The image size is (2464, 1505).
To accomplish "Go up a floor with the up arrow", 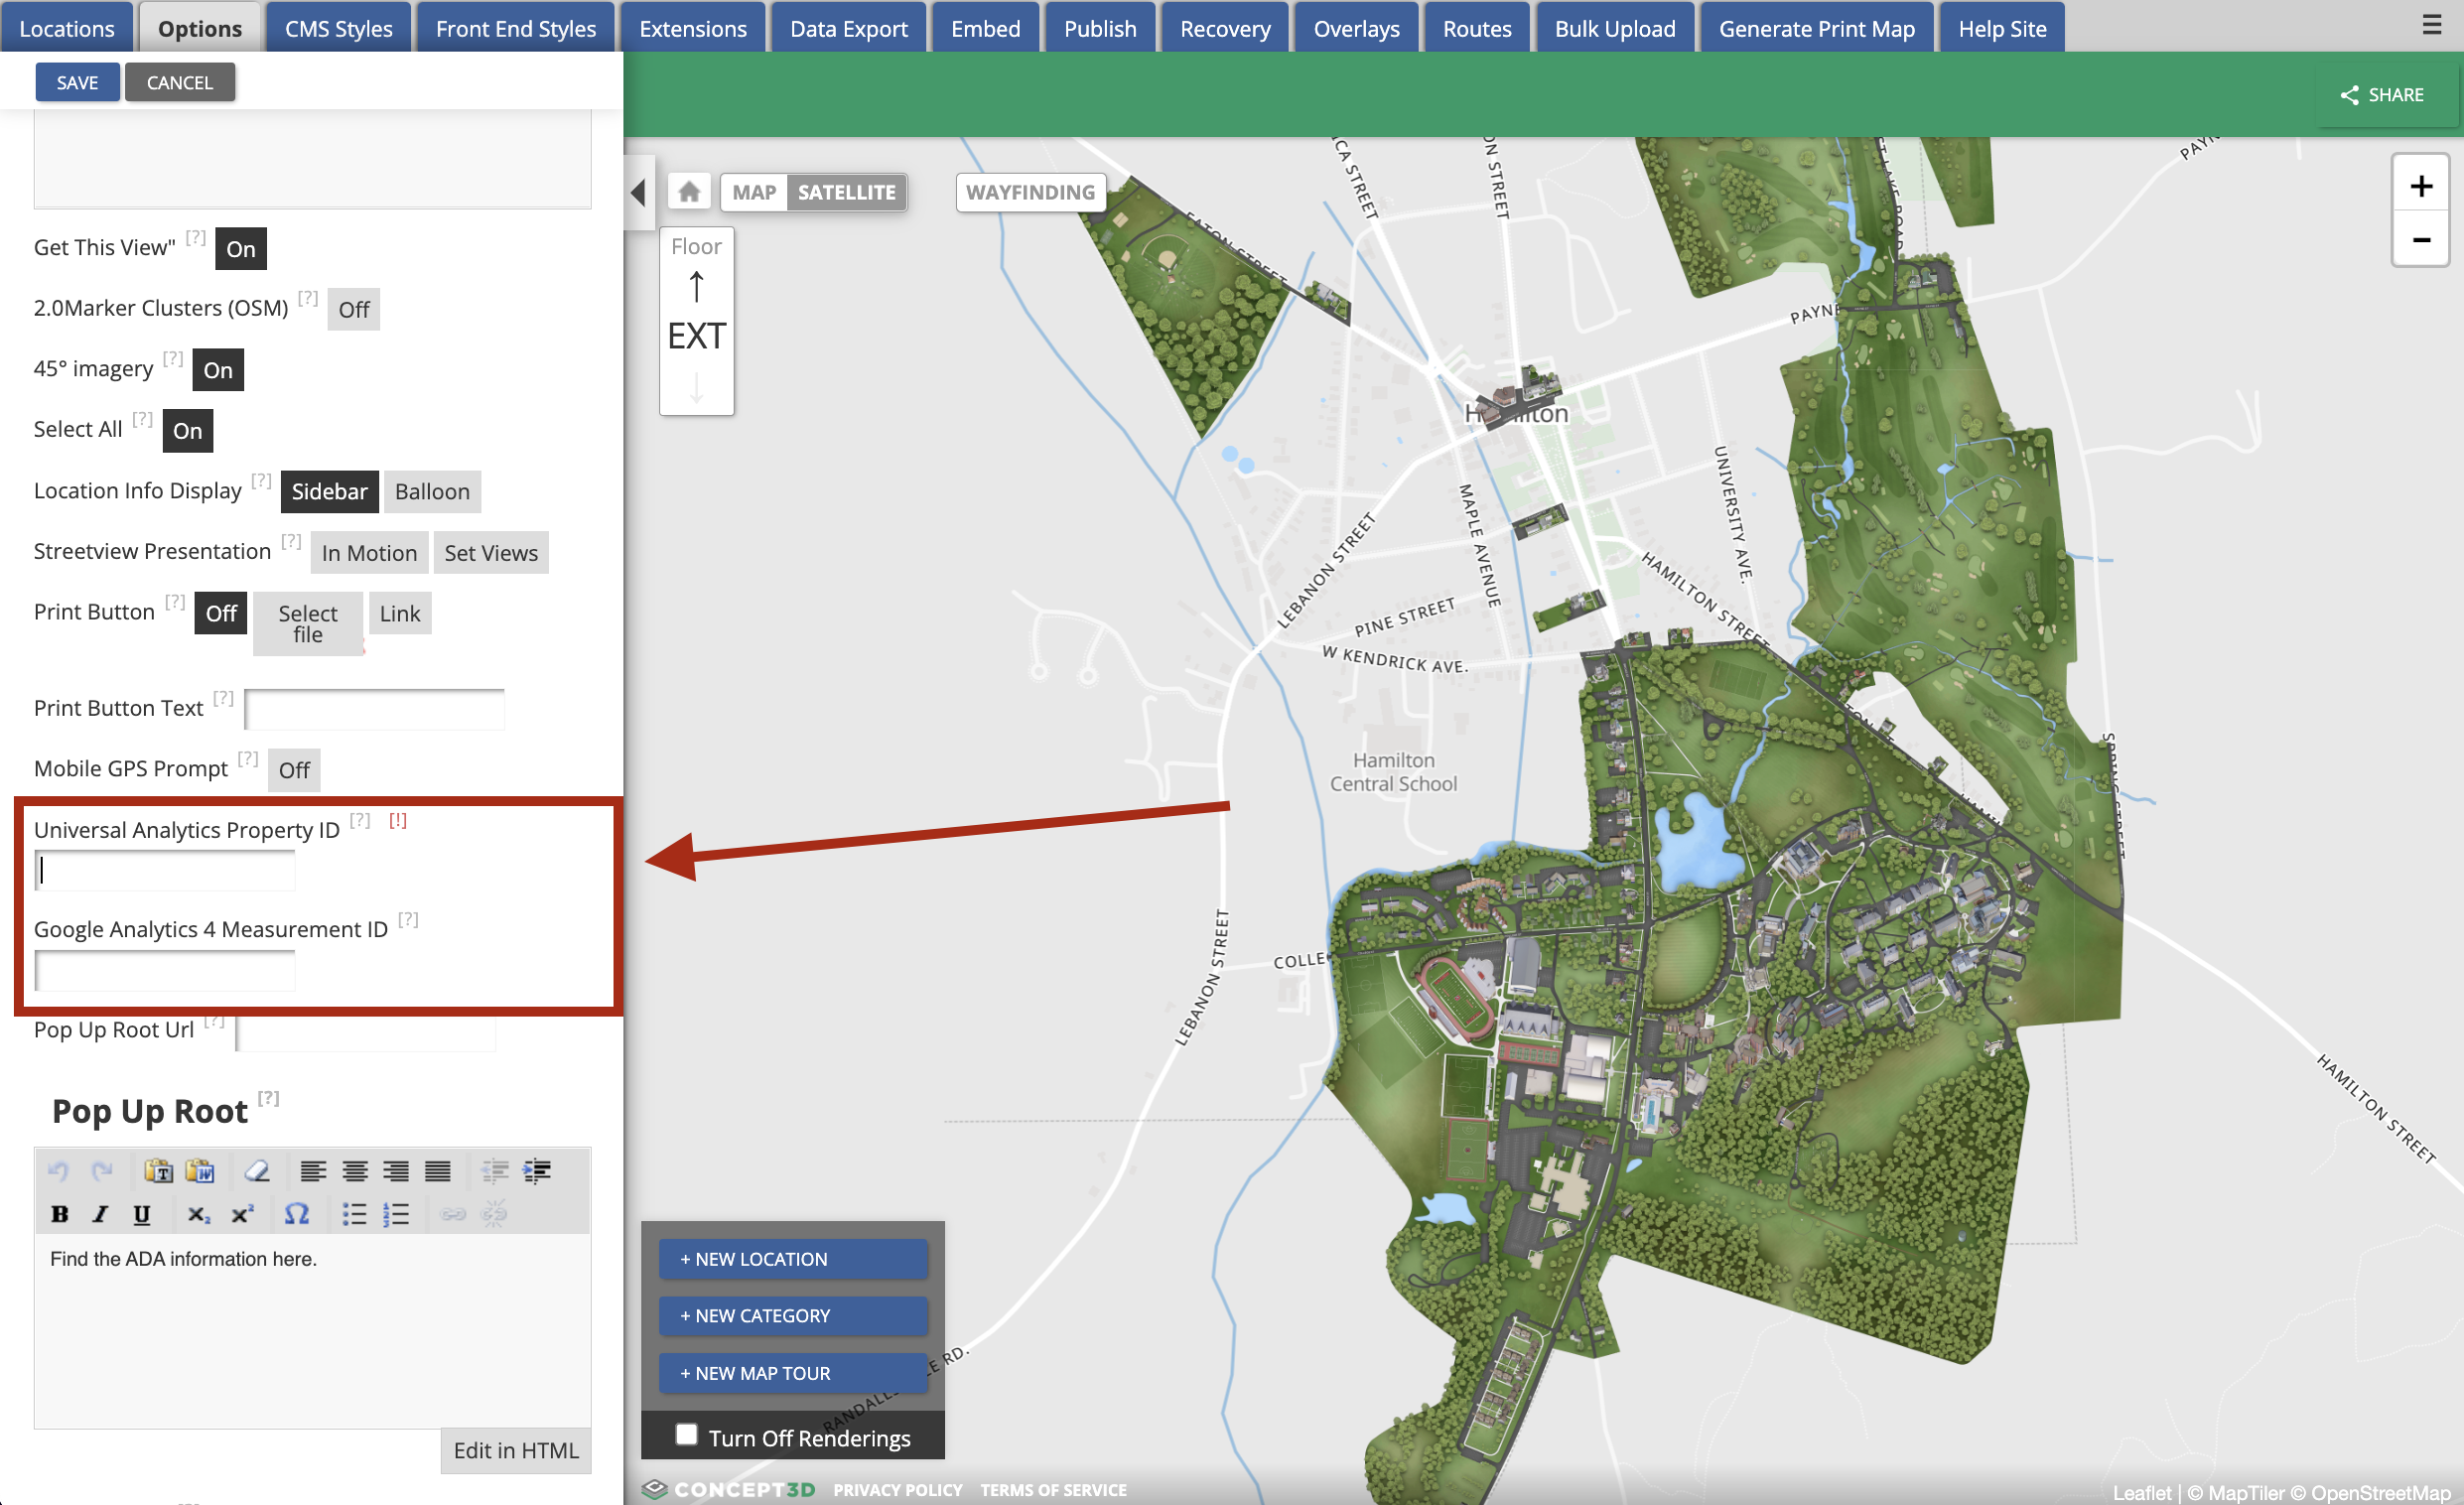I will point(697,287).
